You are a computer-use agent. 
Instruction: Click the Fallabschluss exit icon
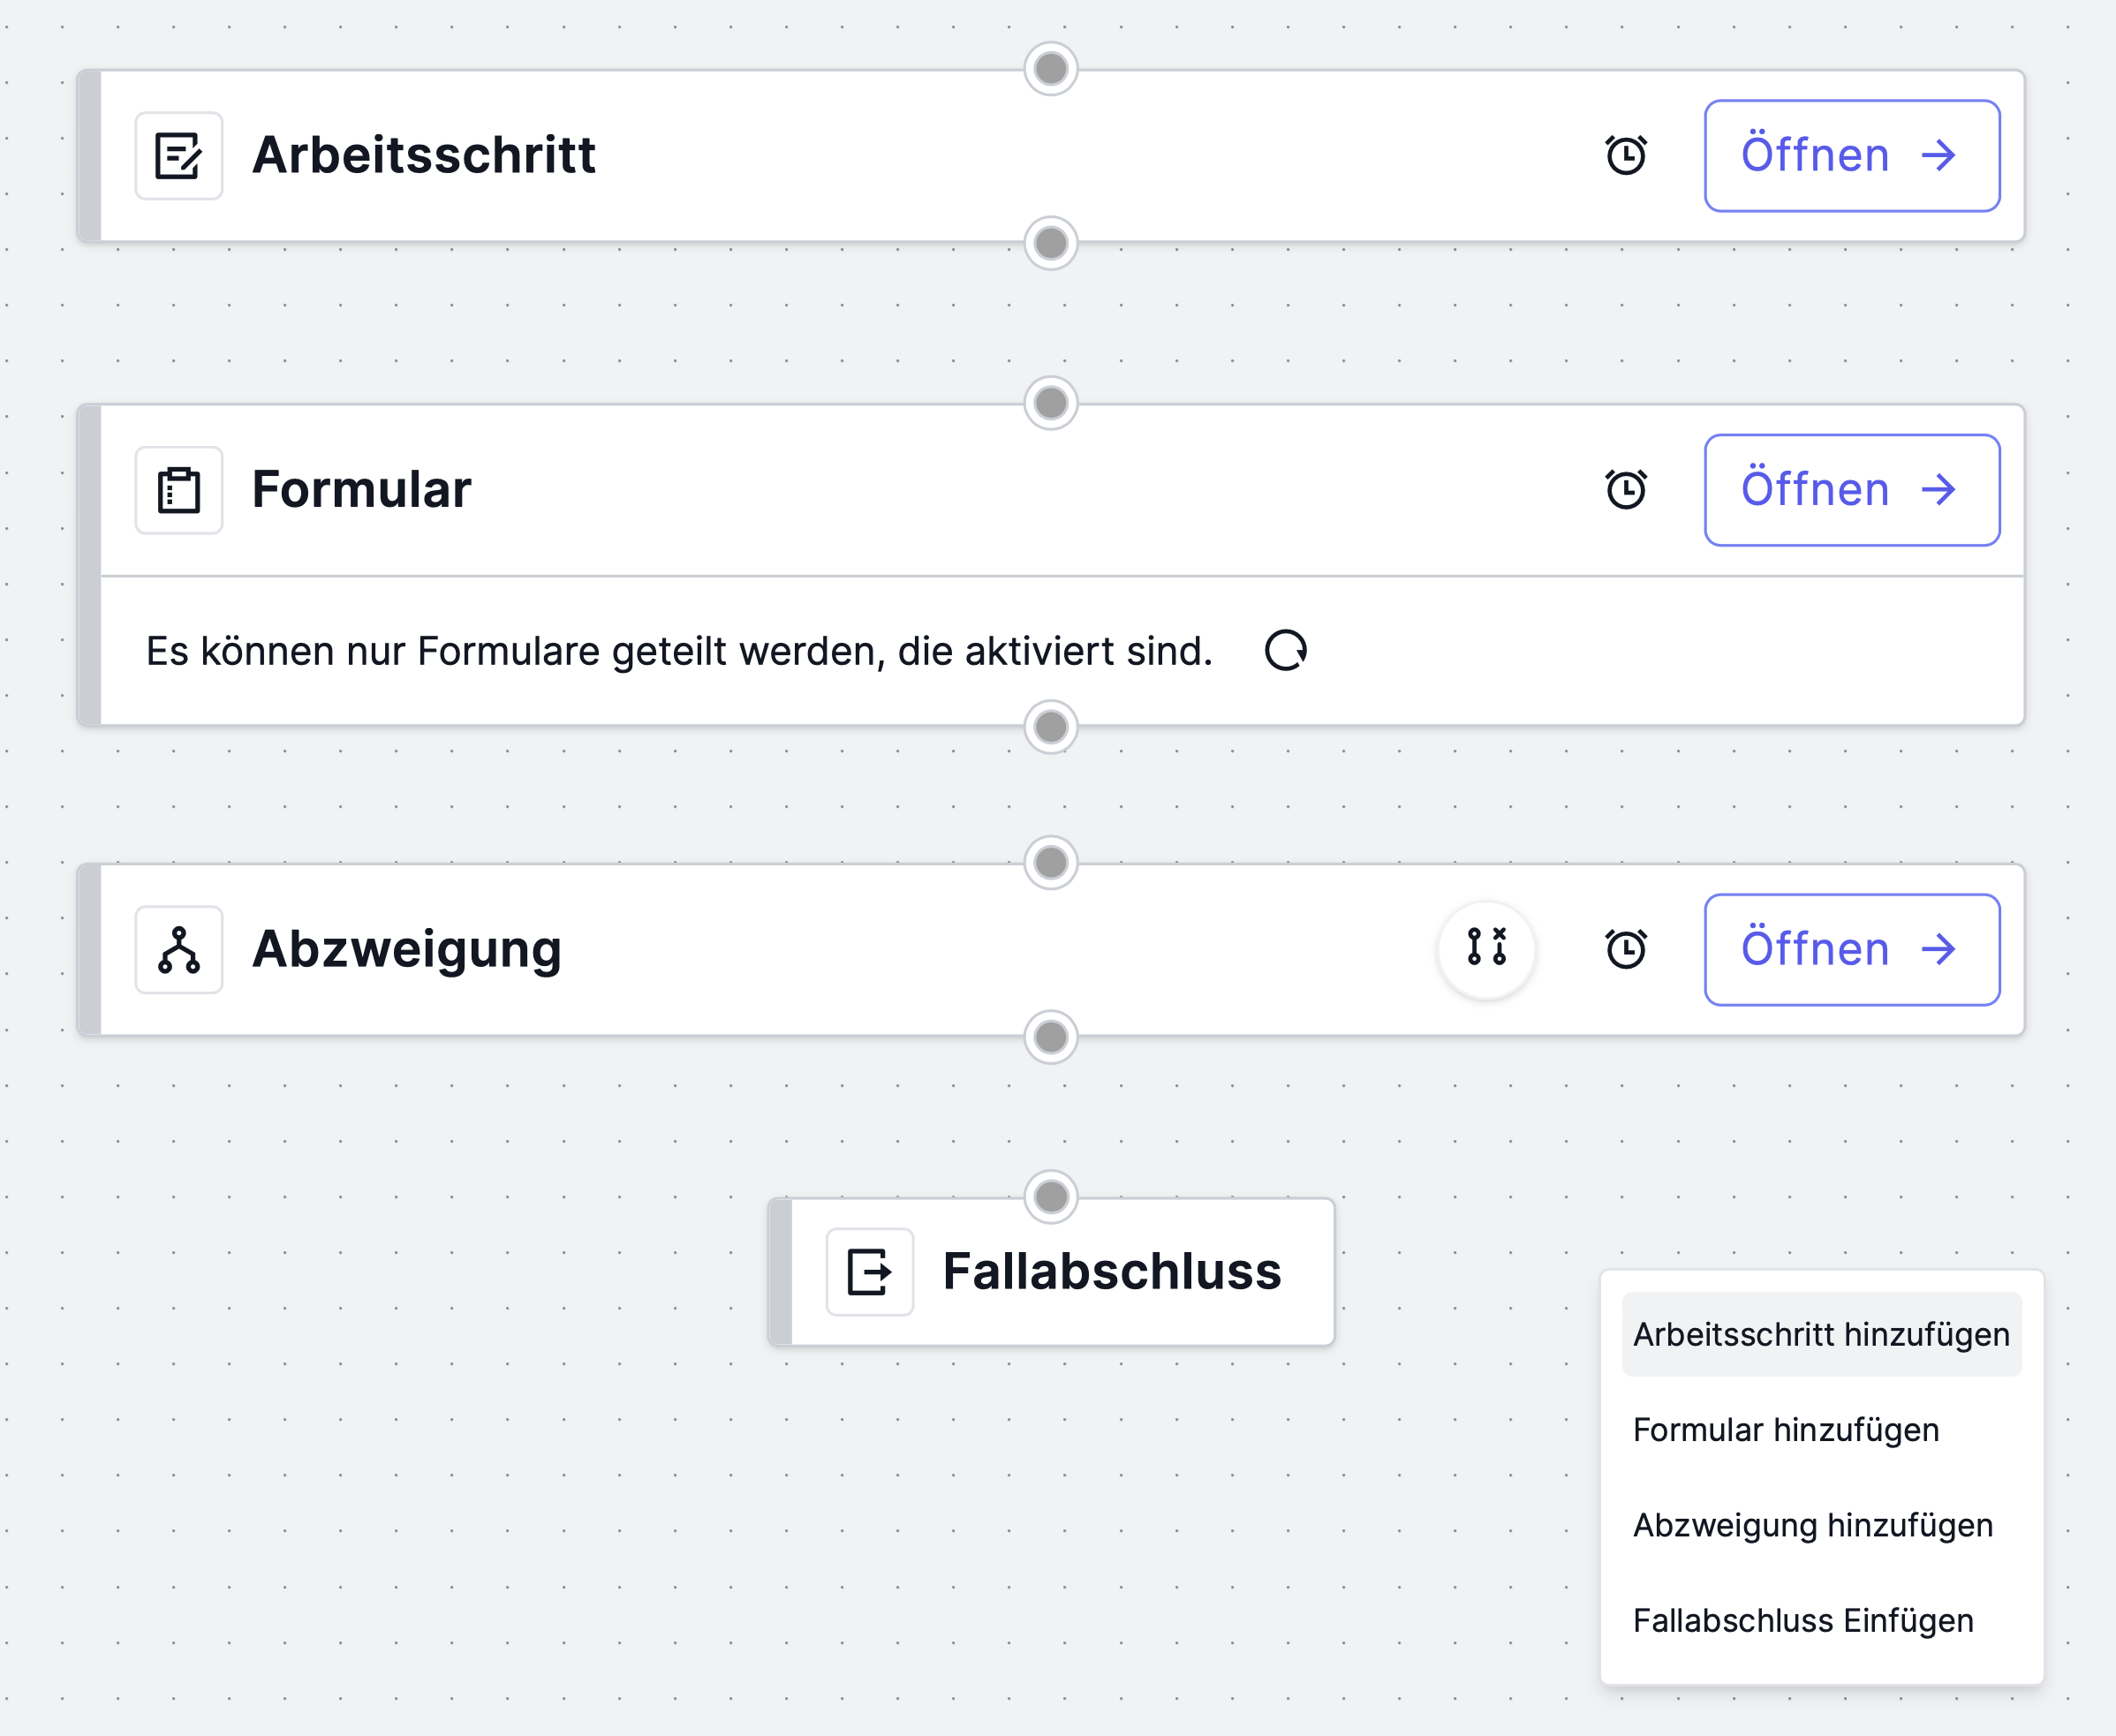click(870, 1272)
